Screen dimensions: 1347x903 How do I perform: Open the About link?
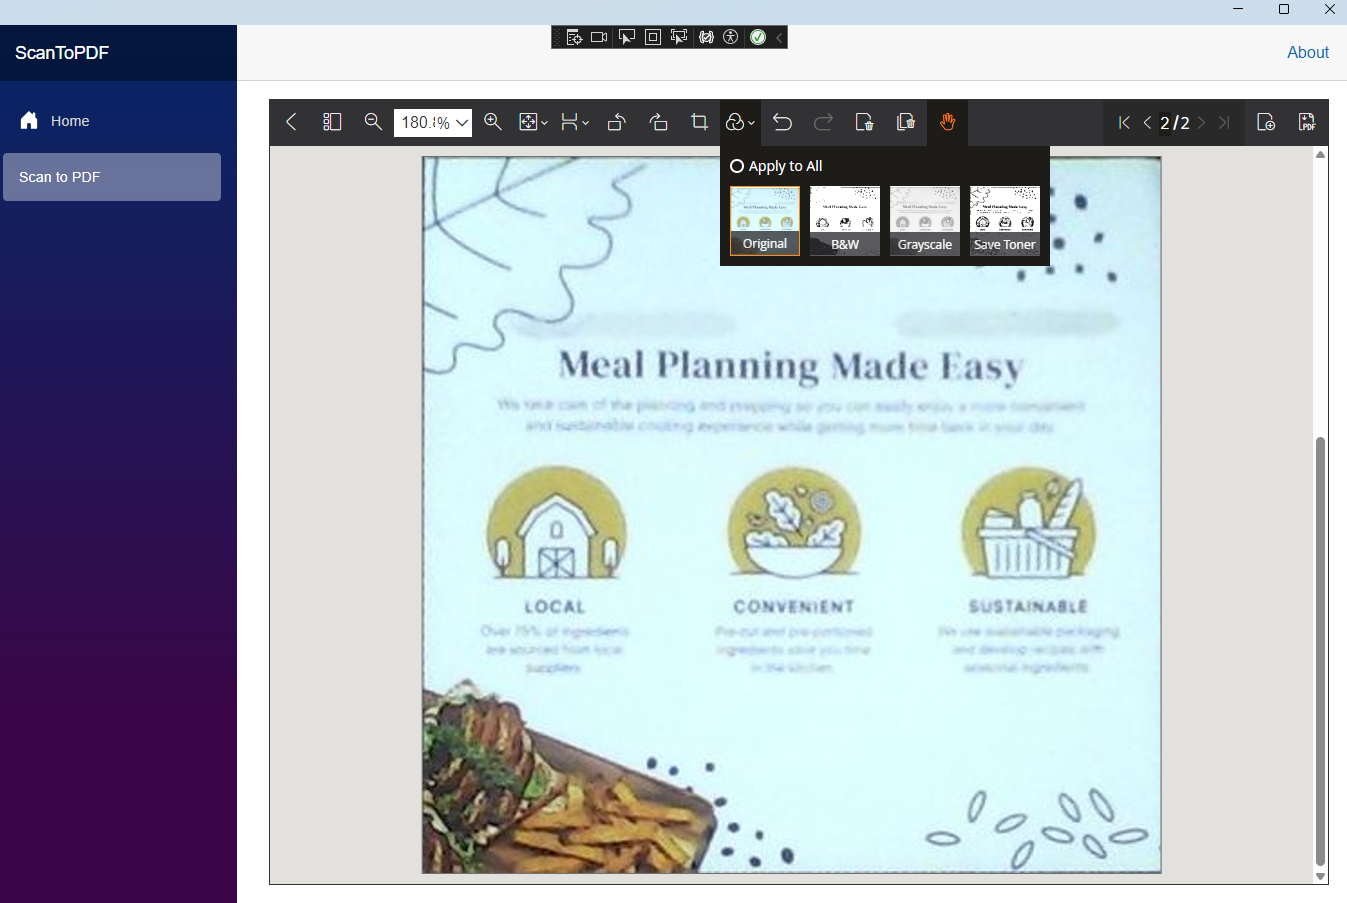click(1307, 52)
